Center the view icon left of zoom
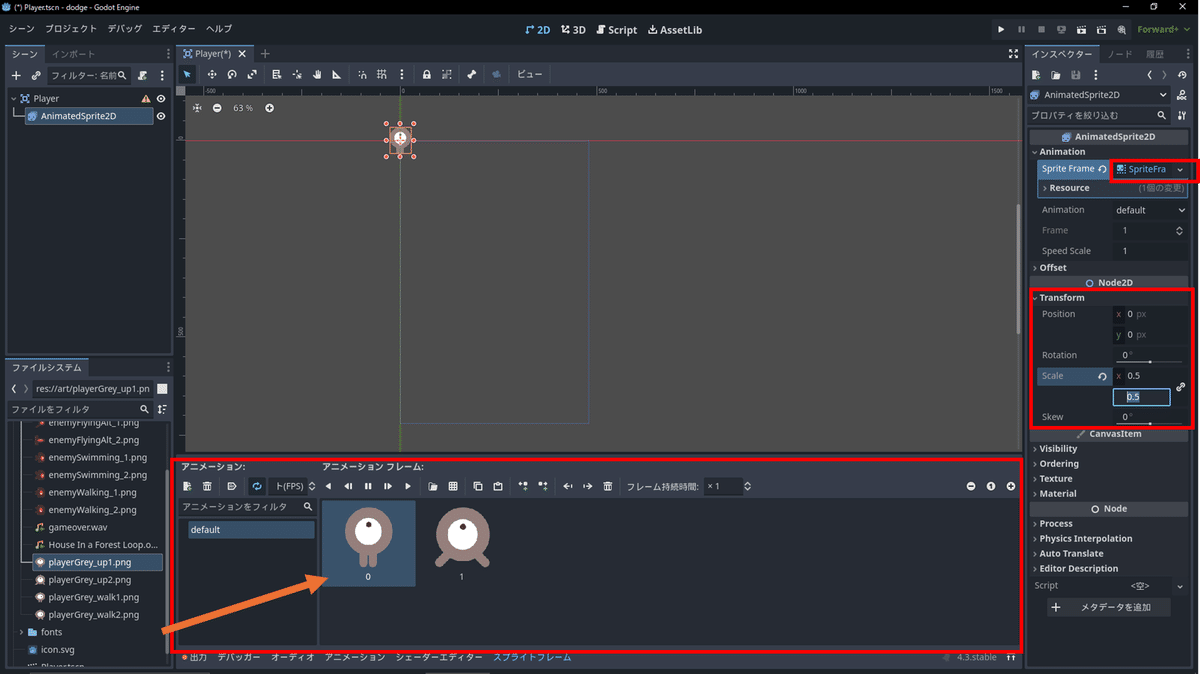The height and width of the screenshot is (674, 1200). [197, 108]
